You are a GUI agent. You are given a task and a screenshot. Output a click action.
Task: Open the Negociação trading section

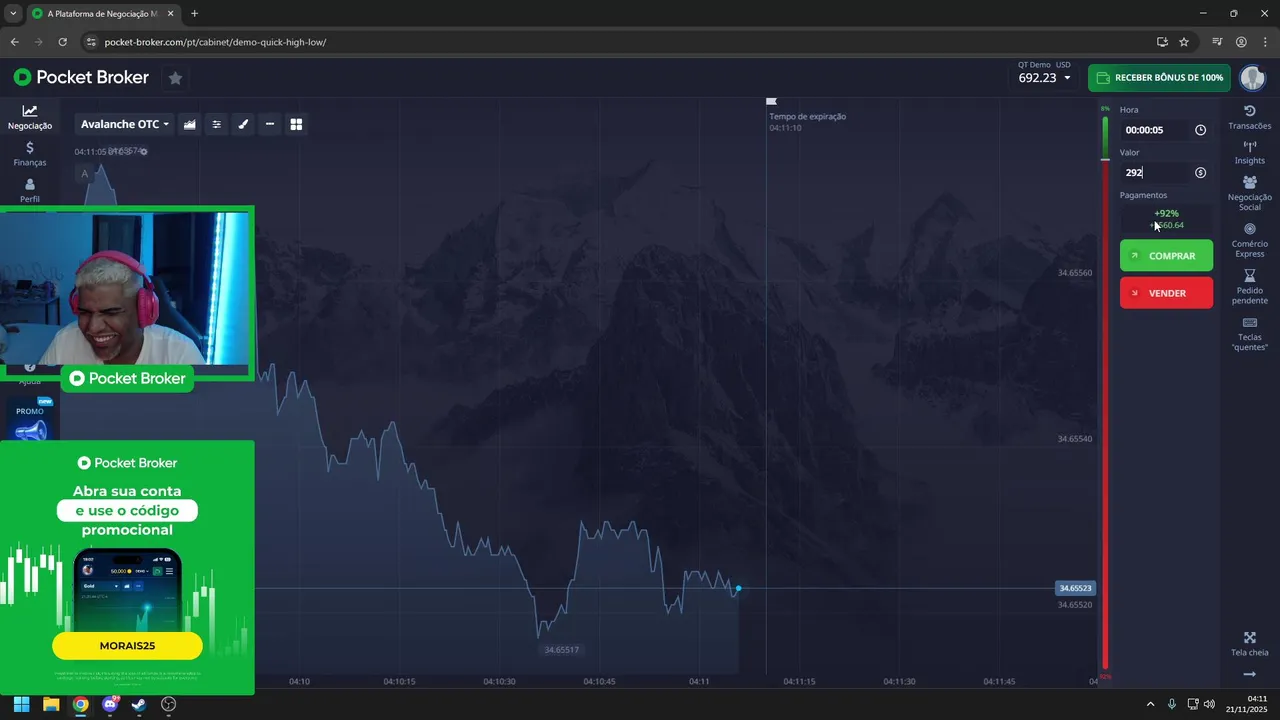tap(30, 117)
